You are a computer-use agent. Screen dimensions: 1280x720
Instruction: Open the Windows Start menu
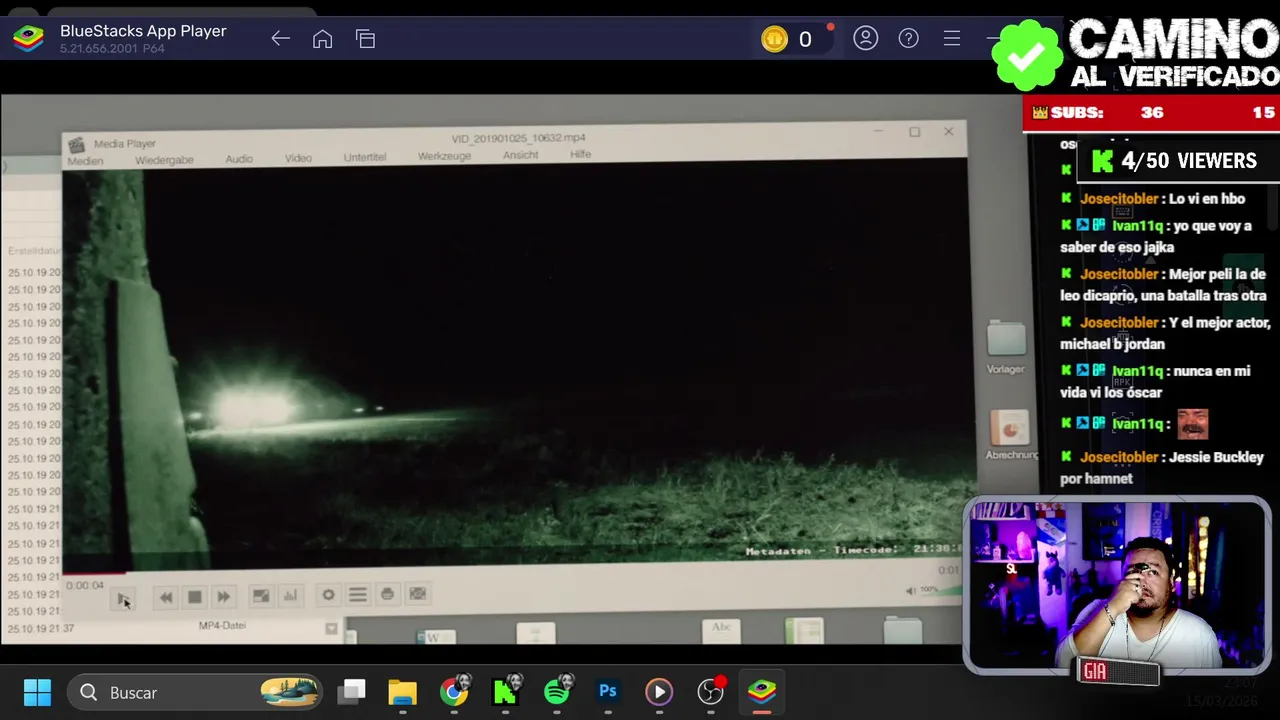click(37, 692)
